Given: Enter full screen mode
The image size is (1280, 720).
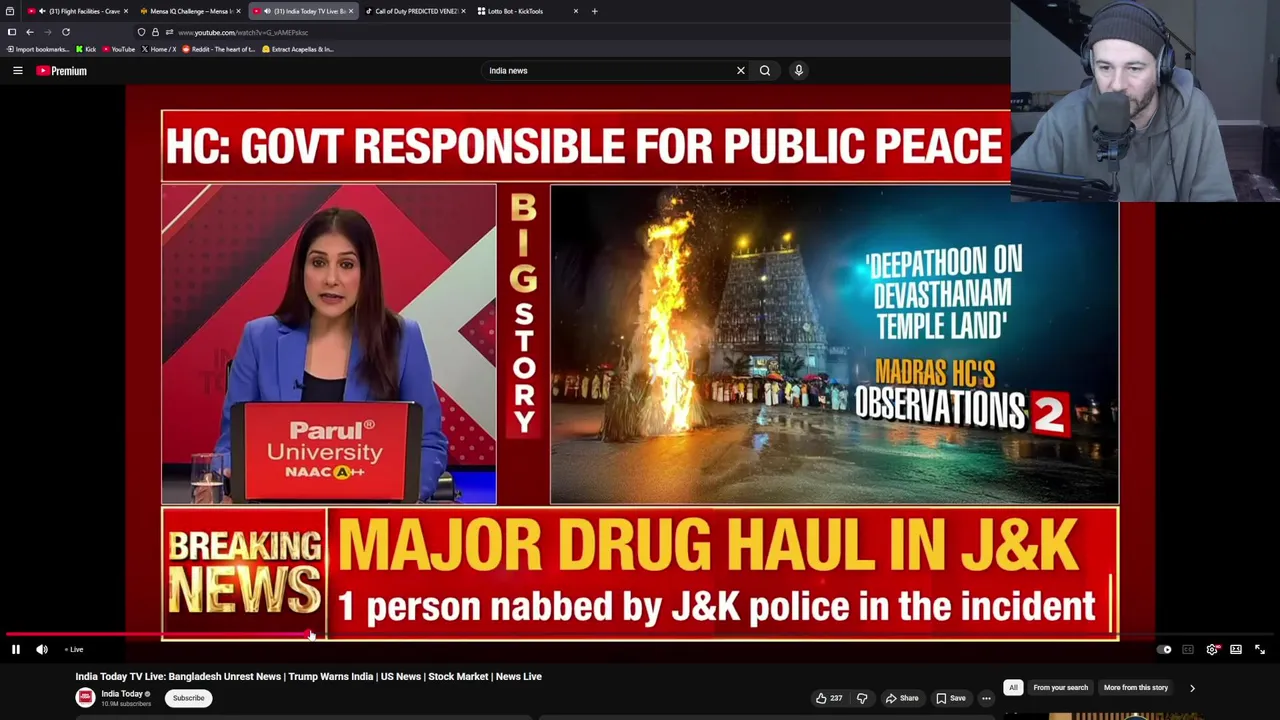Looking at the screenshot, I should pyautogui.click(x=1260, y=650).
